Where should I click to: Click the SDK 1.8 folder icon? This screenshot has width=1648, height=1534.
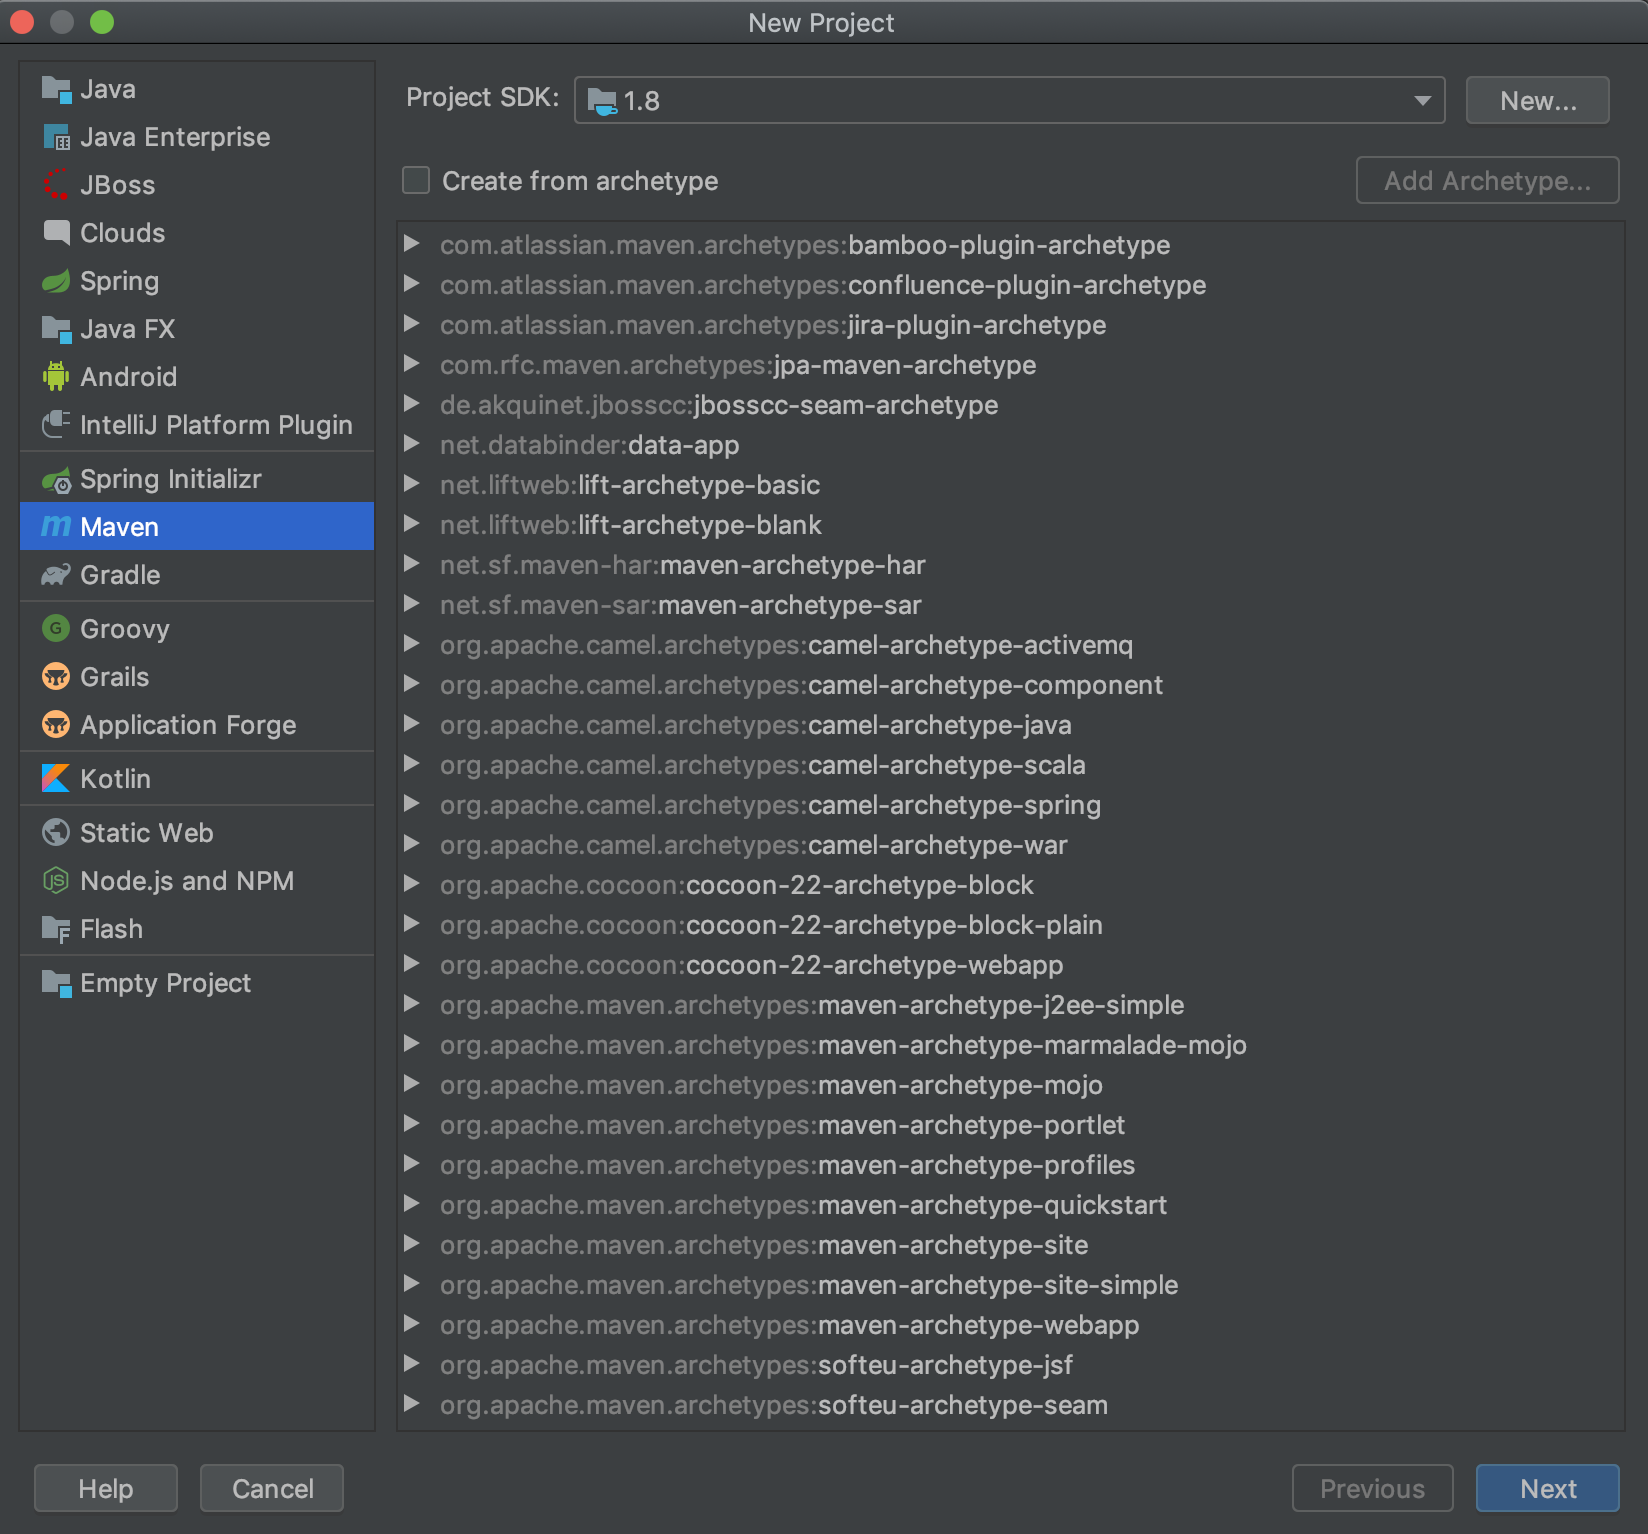pos(603,101)
